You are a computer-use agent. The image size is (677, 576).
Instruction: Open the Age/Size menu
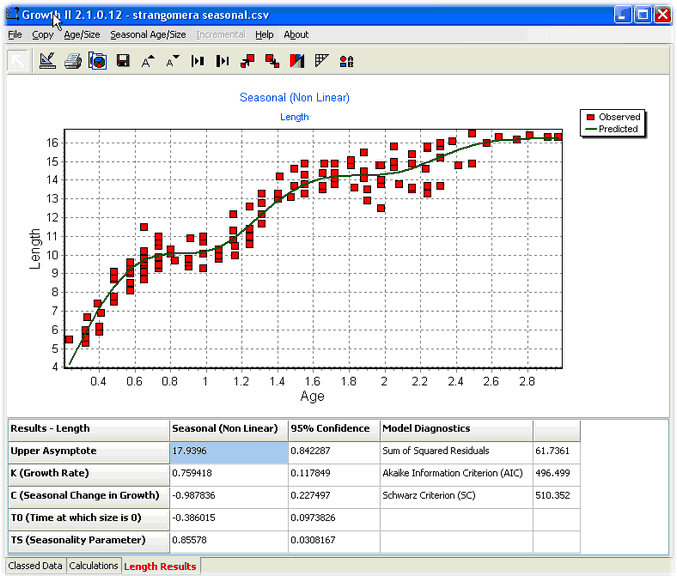(82, 35)
